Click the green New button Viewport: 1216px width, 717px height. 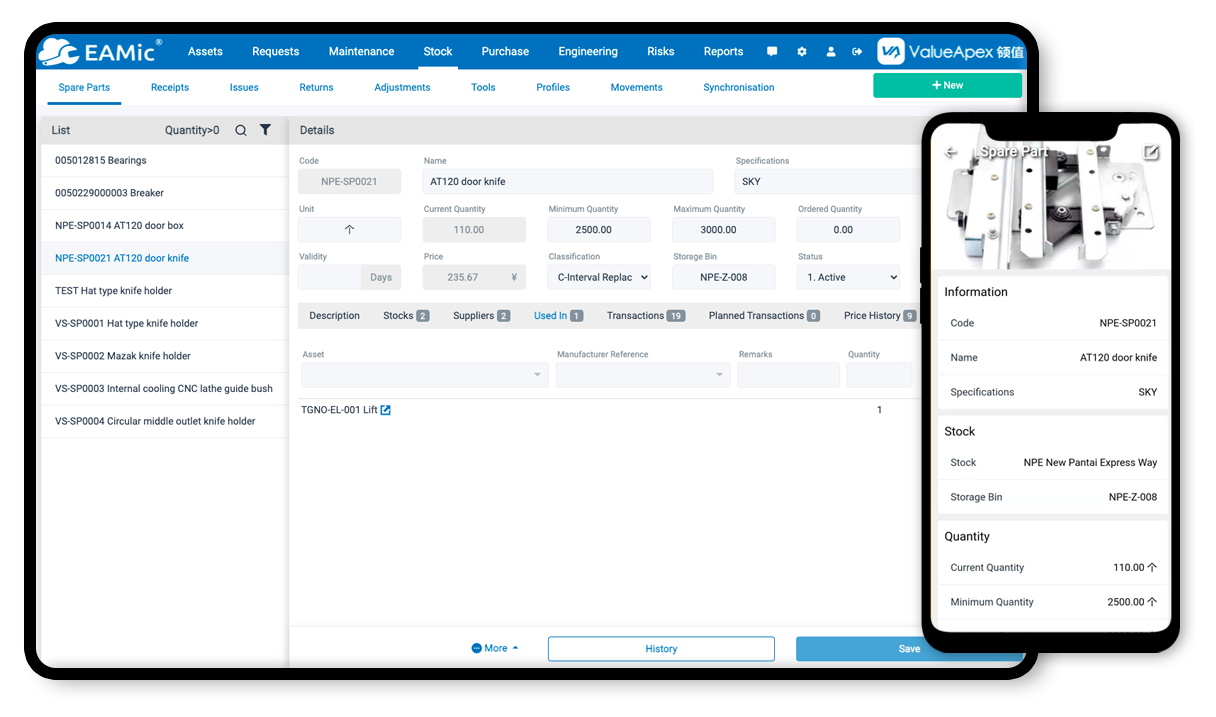coord(947,86)
